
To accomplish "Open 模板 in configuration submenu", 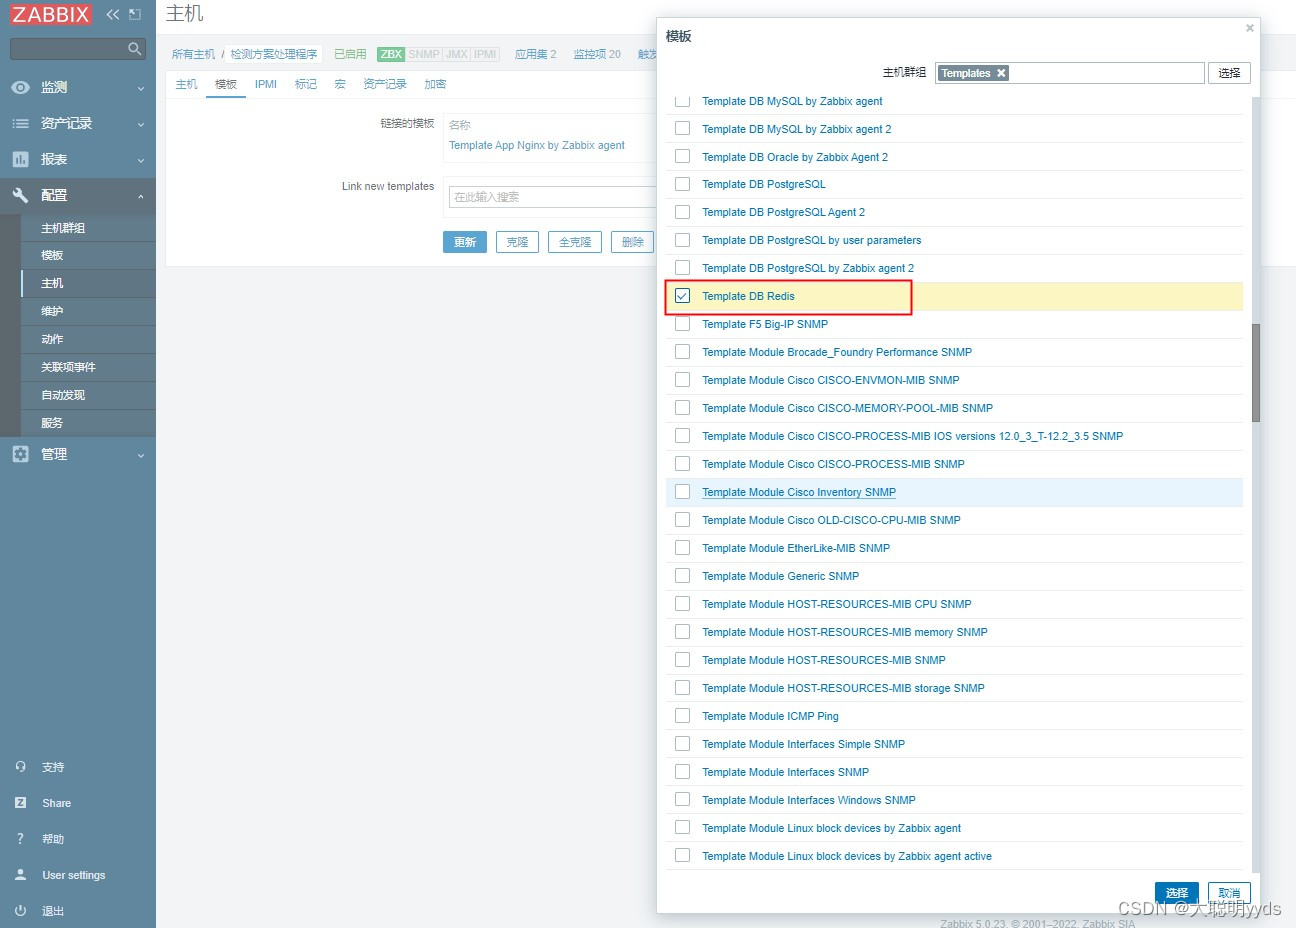I will 88,255.
